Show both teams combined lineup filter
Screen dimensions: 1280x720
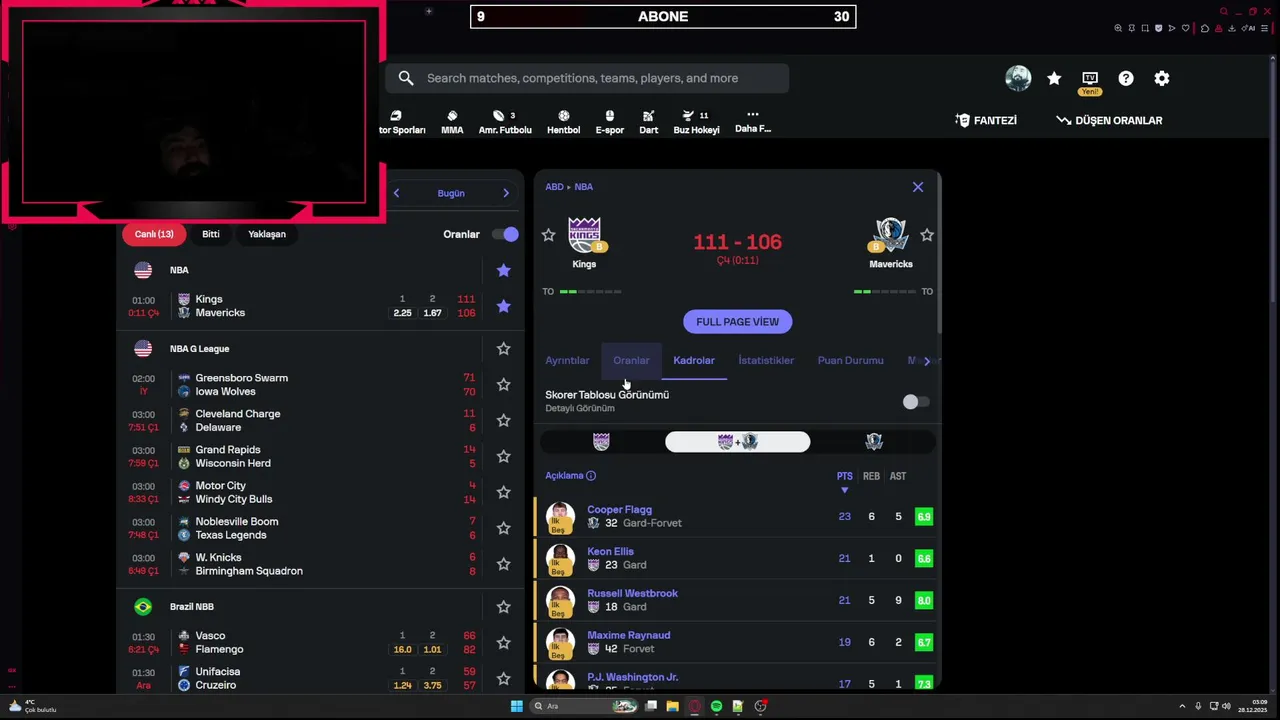(738, 442)
